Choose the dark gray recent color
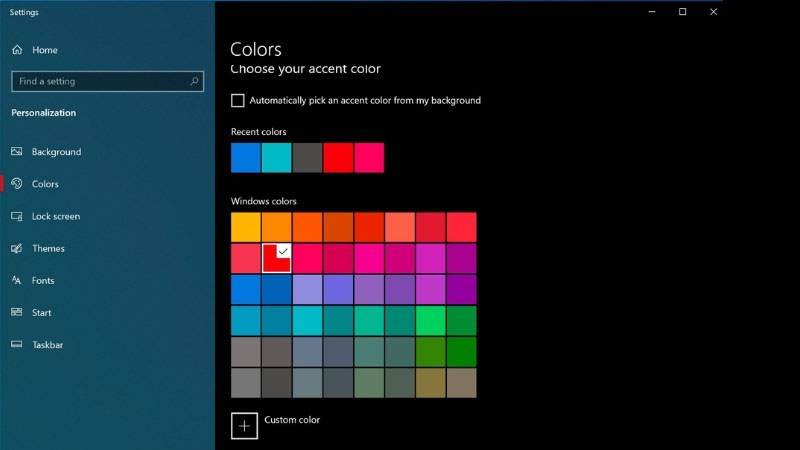Image resolution: width=800 pixels, height=450 pixels. (x=308, y=158)
